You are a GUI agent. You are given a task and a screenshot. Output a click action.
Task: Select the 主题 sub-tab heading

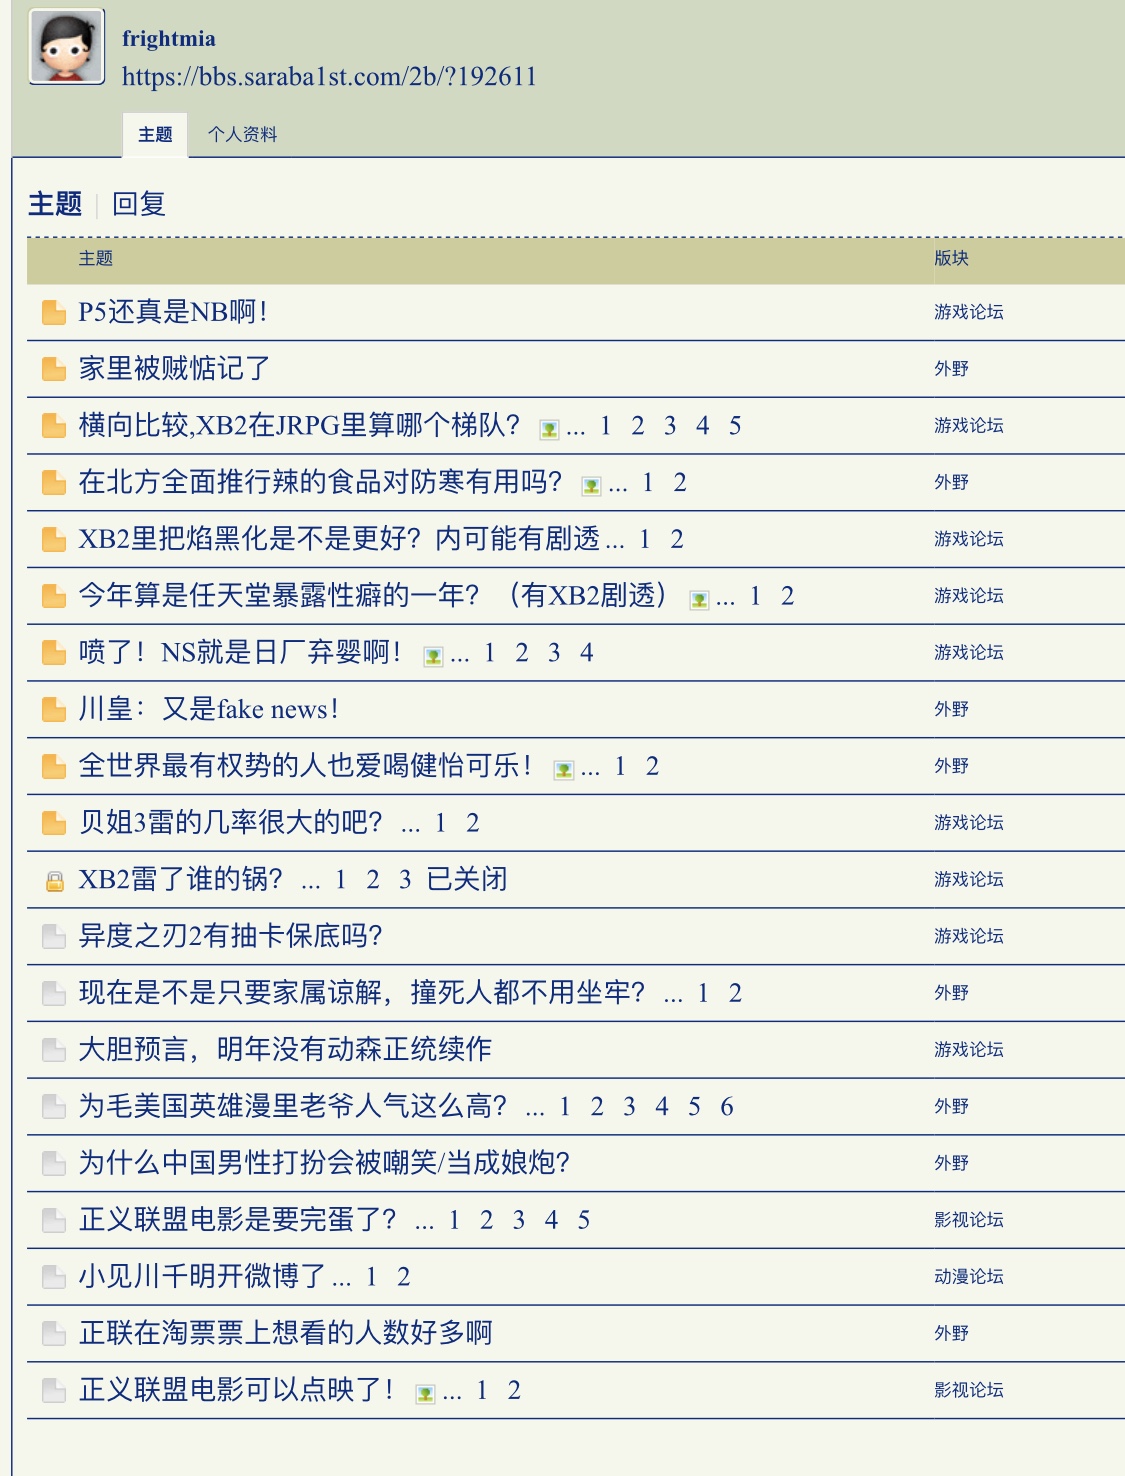(55, 204)
